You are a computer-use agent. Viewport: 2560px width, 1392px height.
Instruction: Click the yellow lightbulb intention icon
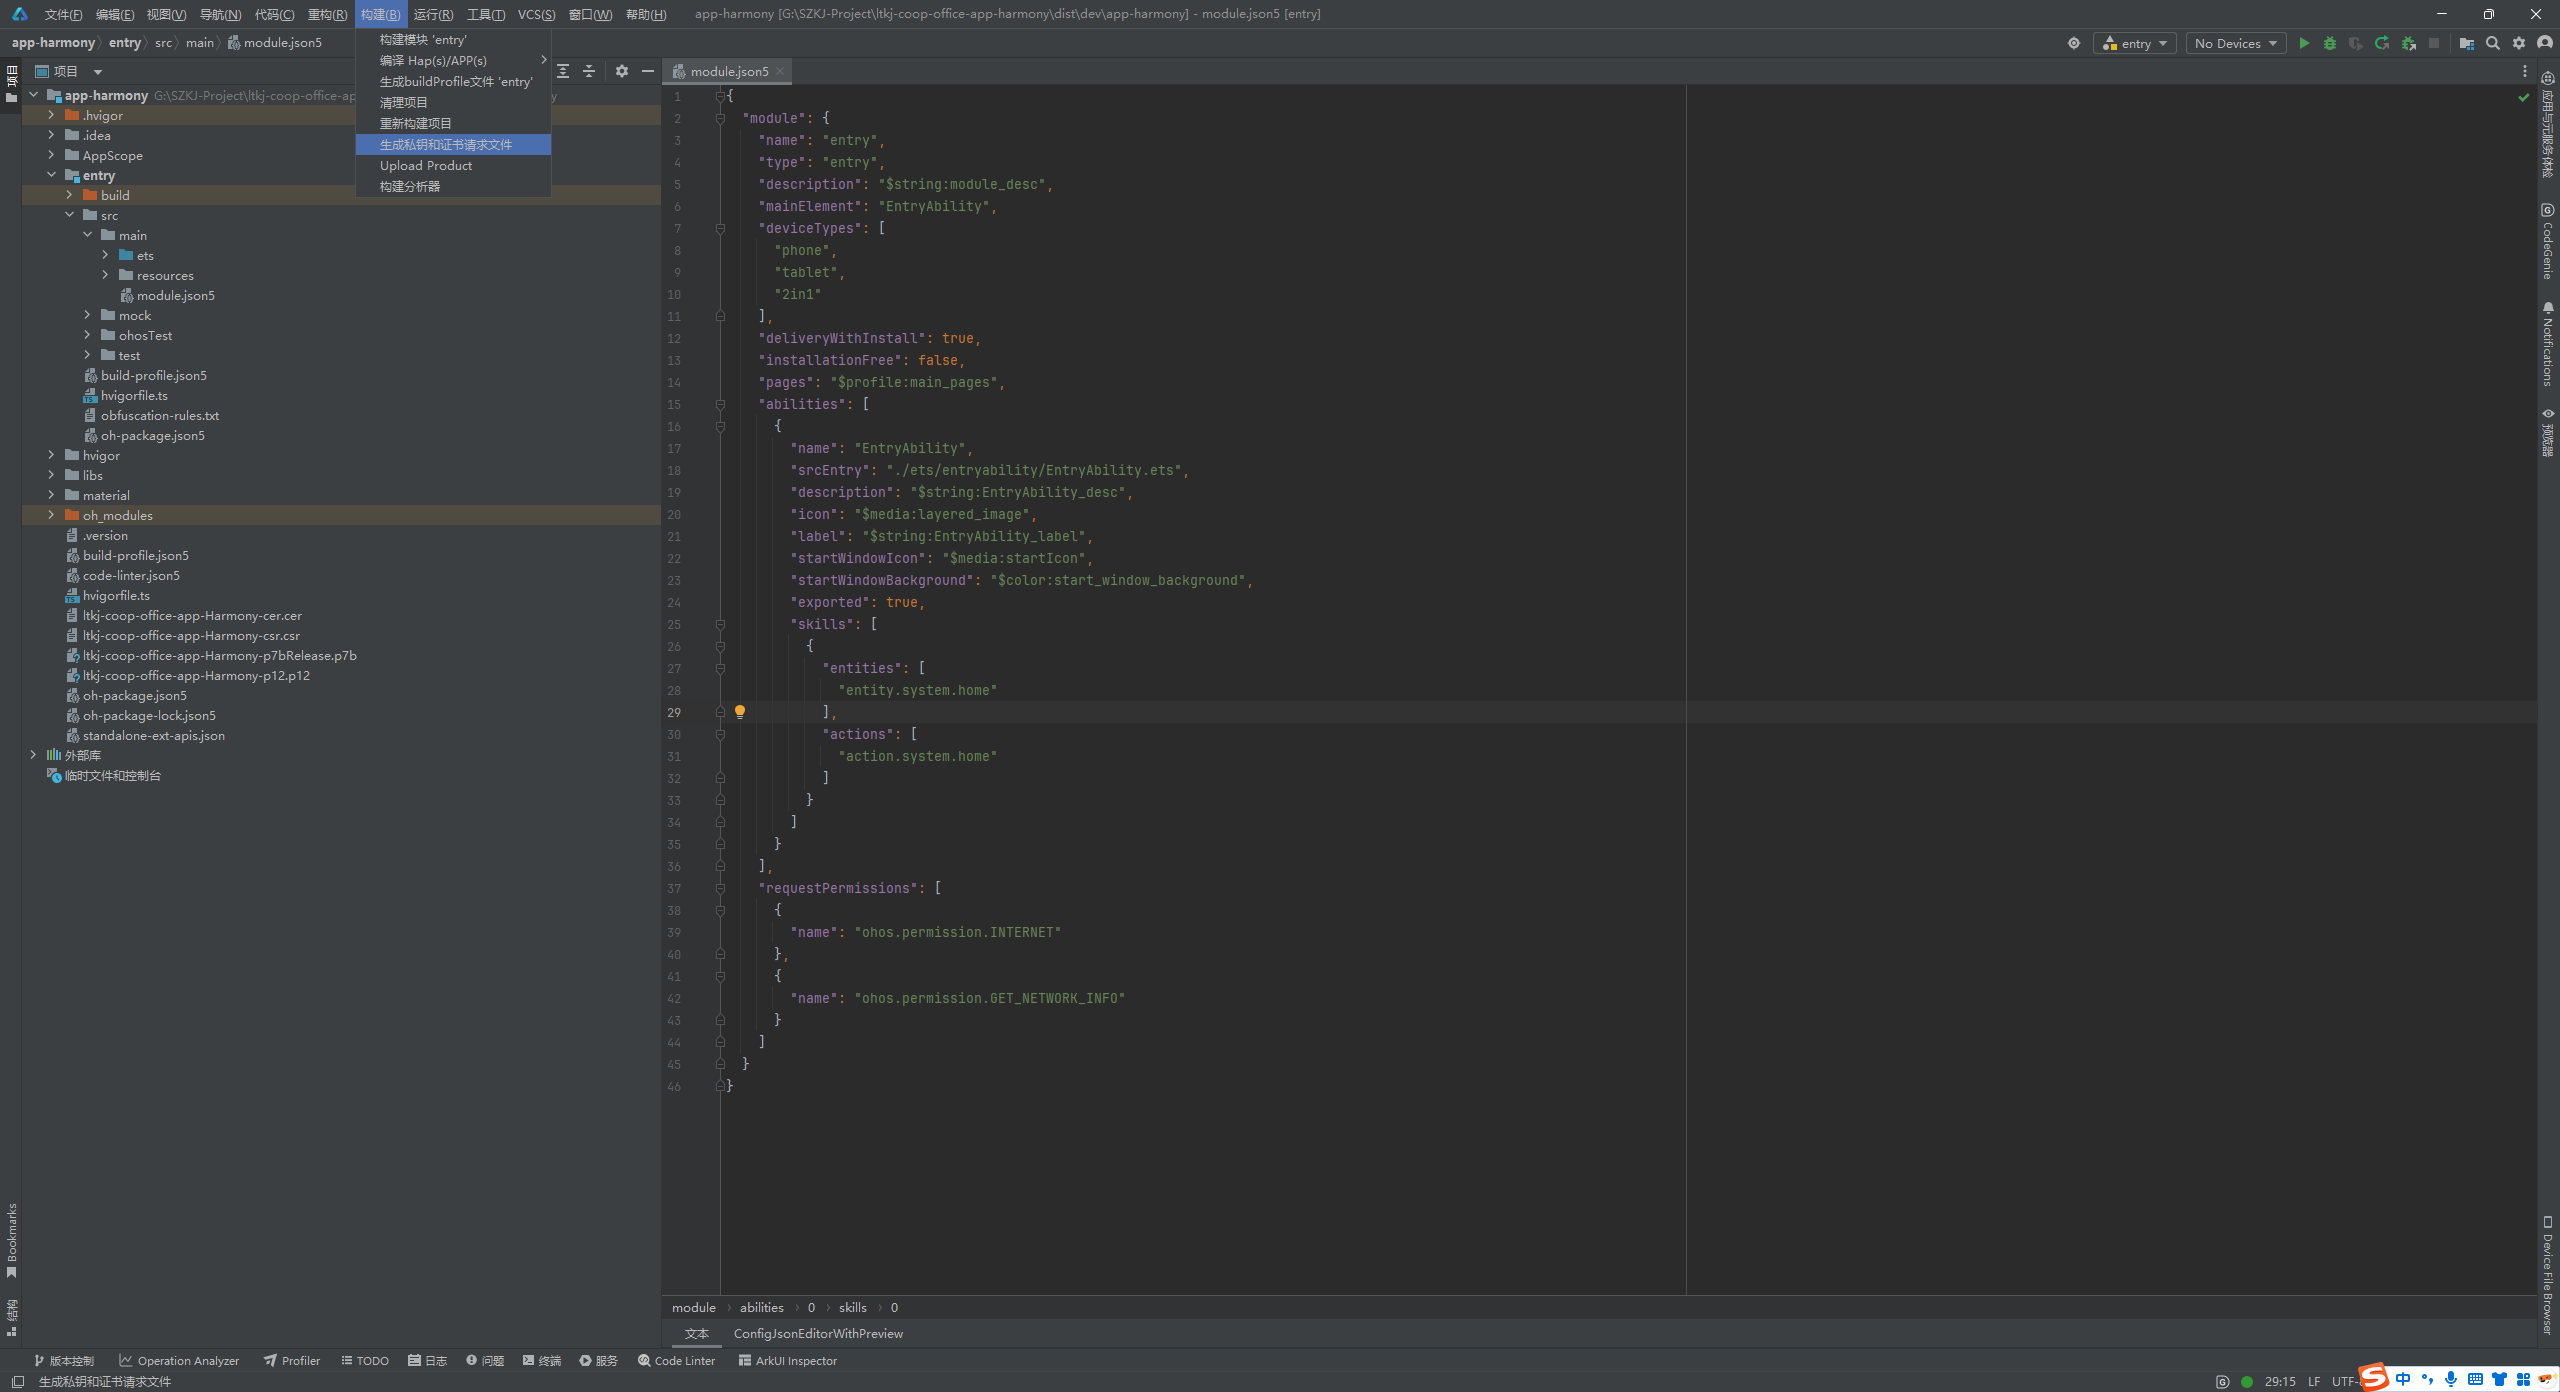coord(740,712)
